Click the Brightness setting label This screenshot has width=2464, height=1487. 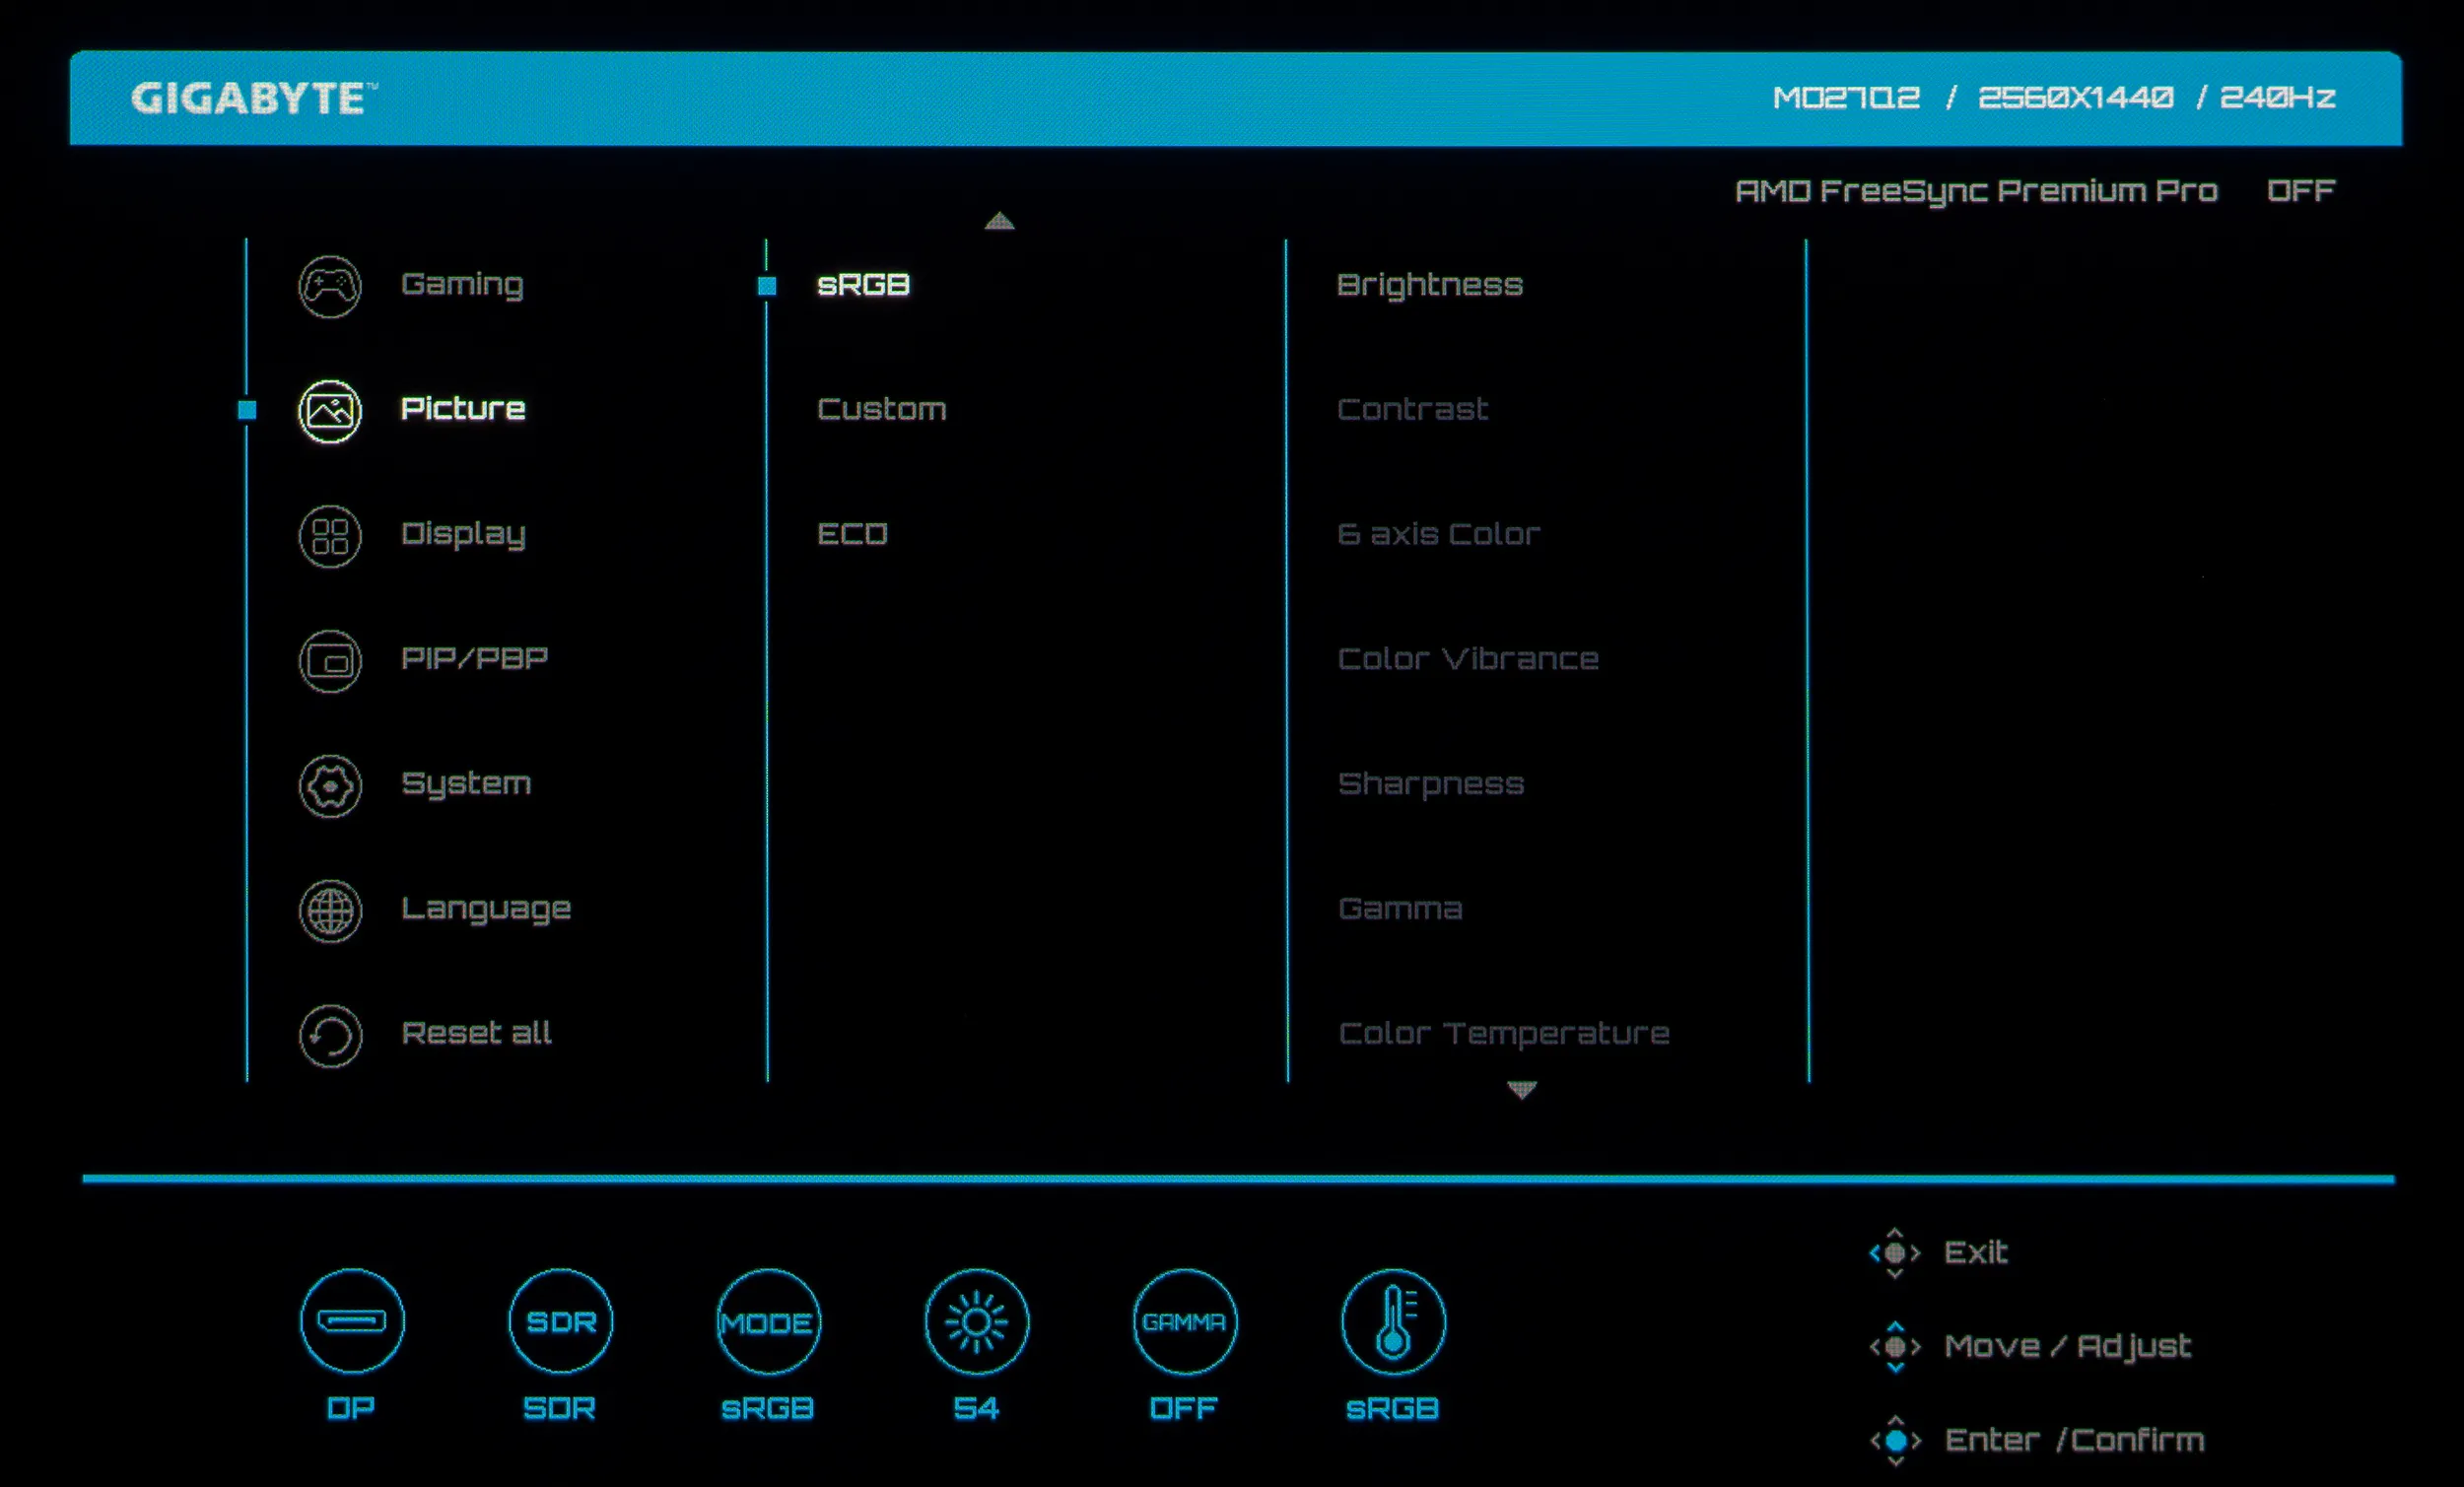[1429, 285]
